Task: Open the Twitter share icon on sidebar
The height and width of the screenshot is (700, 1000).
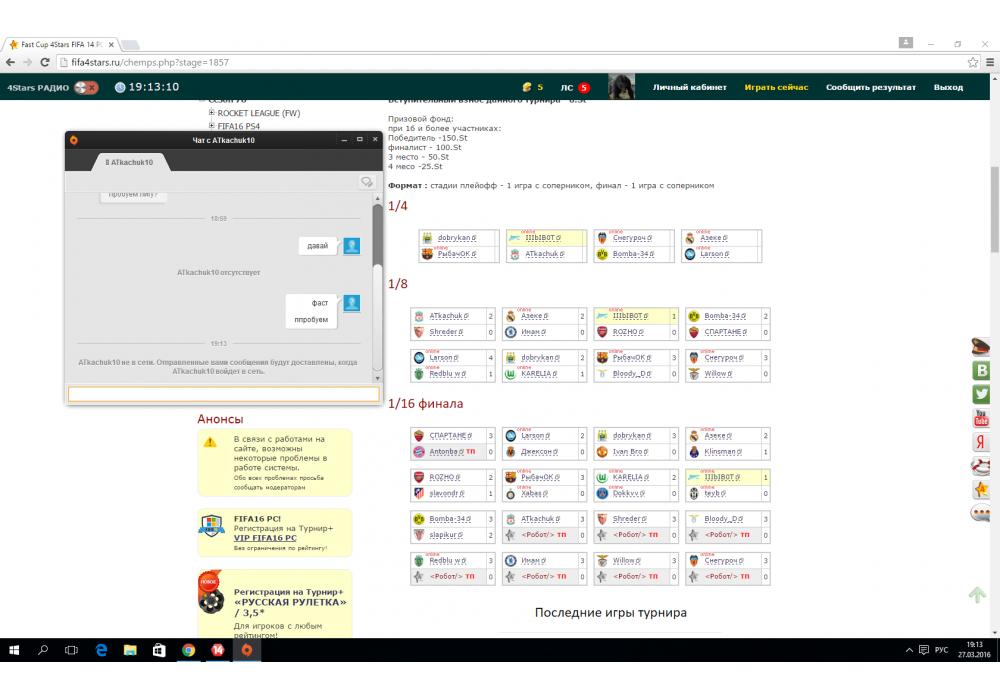Action: (981, 394)
